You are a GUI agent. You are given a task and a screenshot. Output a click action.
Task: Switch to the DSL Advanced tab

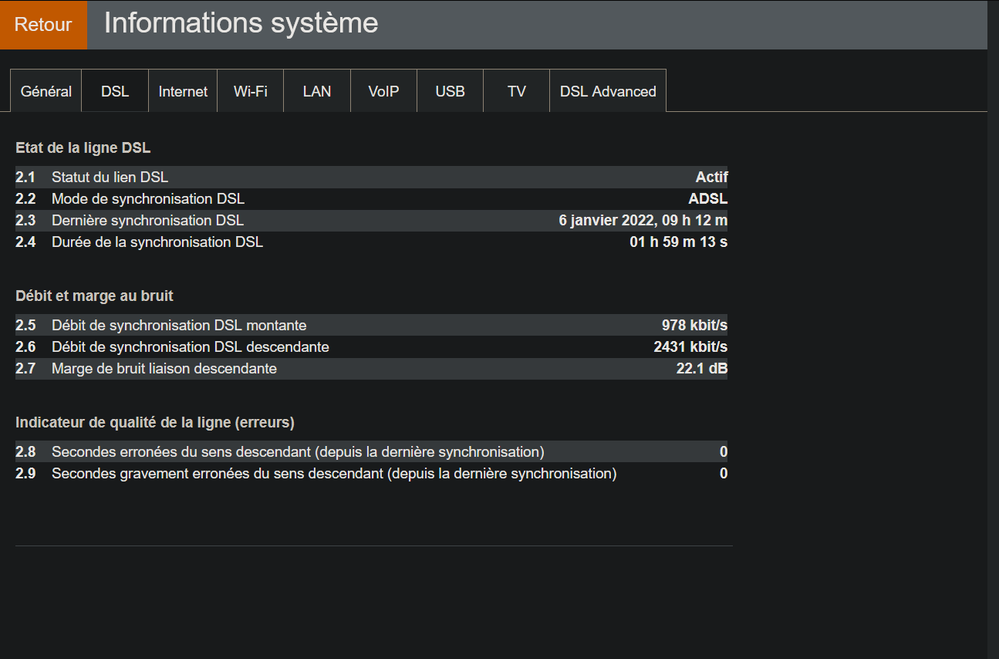(x=607, y=91)
